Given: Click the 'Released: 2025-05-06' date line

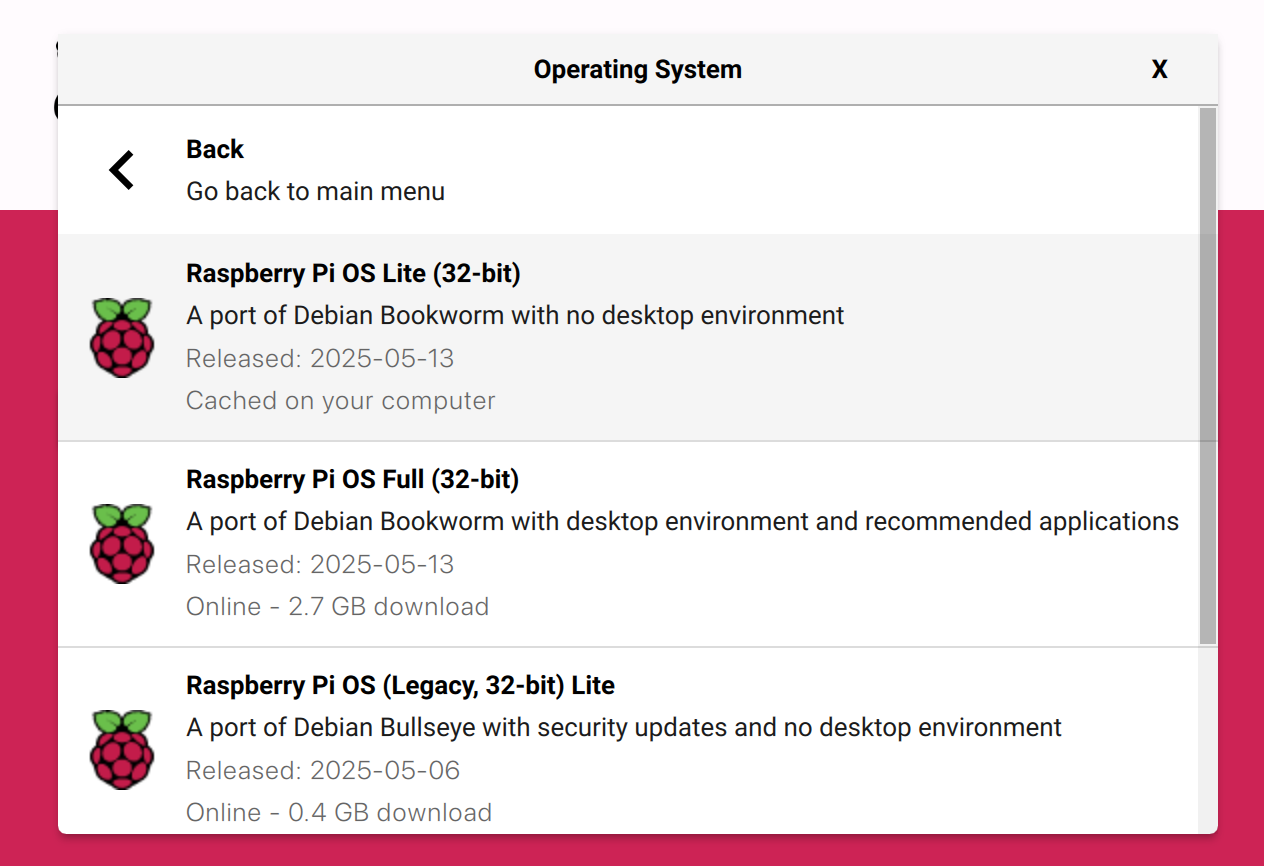Looking at the screenshot, I should tap(323, 770).
